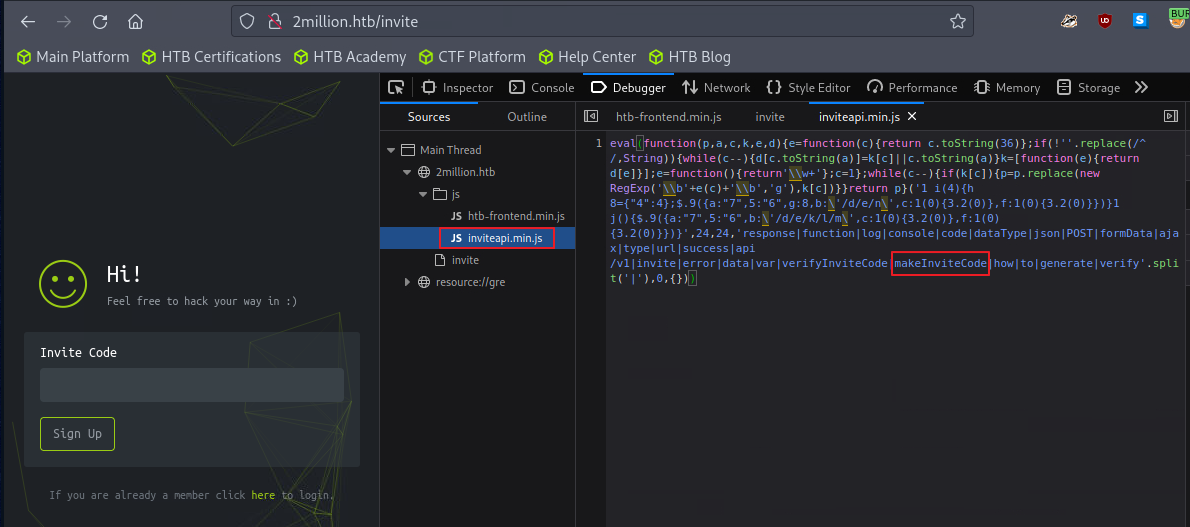
Task: Follow the 'here' login link
Action: [x=263, y=495]
